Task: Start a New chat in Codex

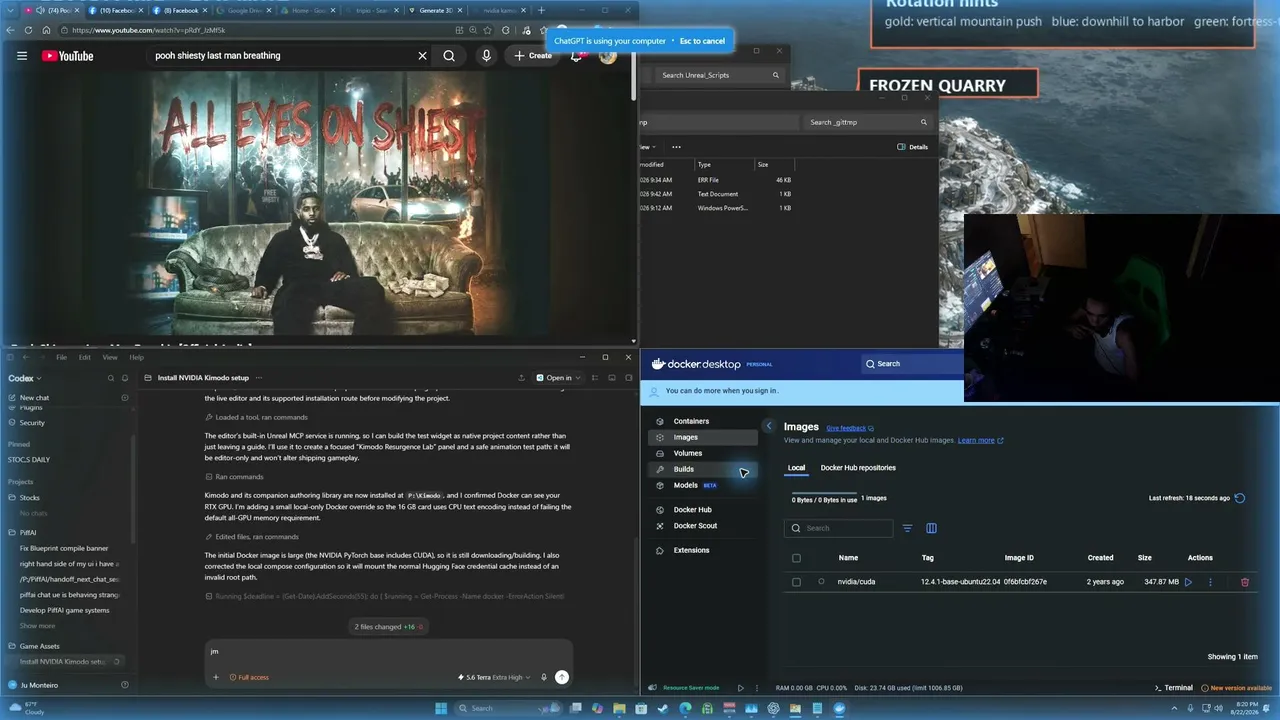Action: pos(34,398)
